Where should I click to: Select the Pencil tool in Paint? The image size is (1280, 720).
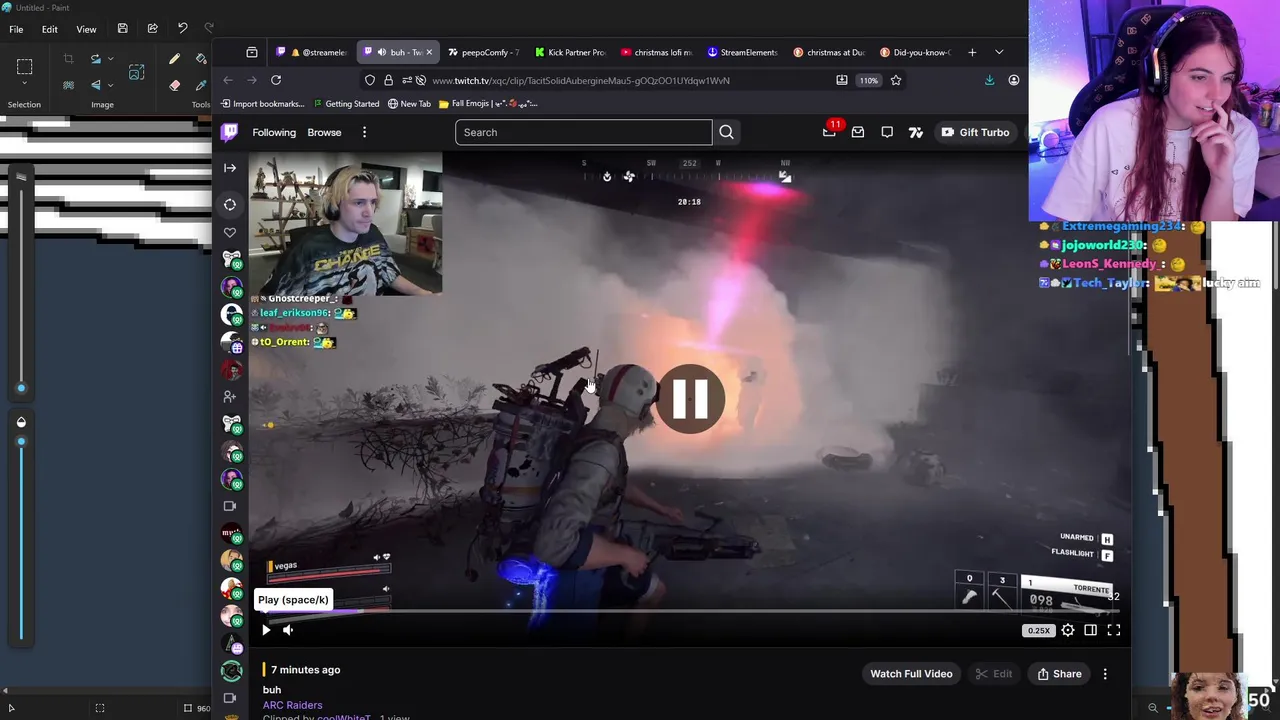click(174, 60)
